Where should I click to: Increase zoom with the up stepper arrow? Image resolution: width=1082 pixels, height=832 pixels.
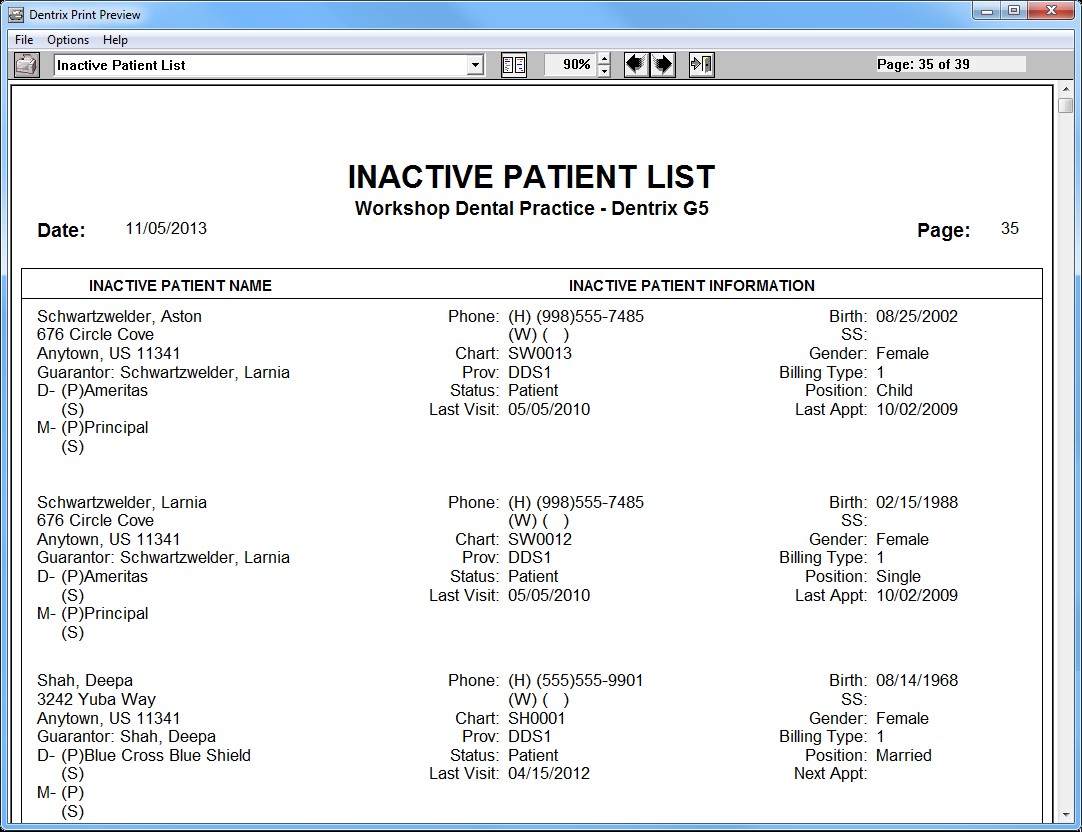[604, 59]
